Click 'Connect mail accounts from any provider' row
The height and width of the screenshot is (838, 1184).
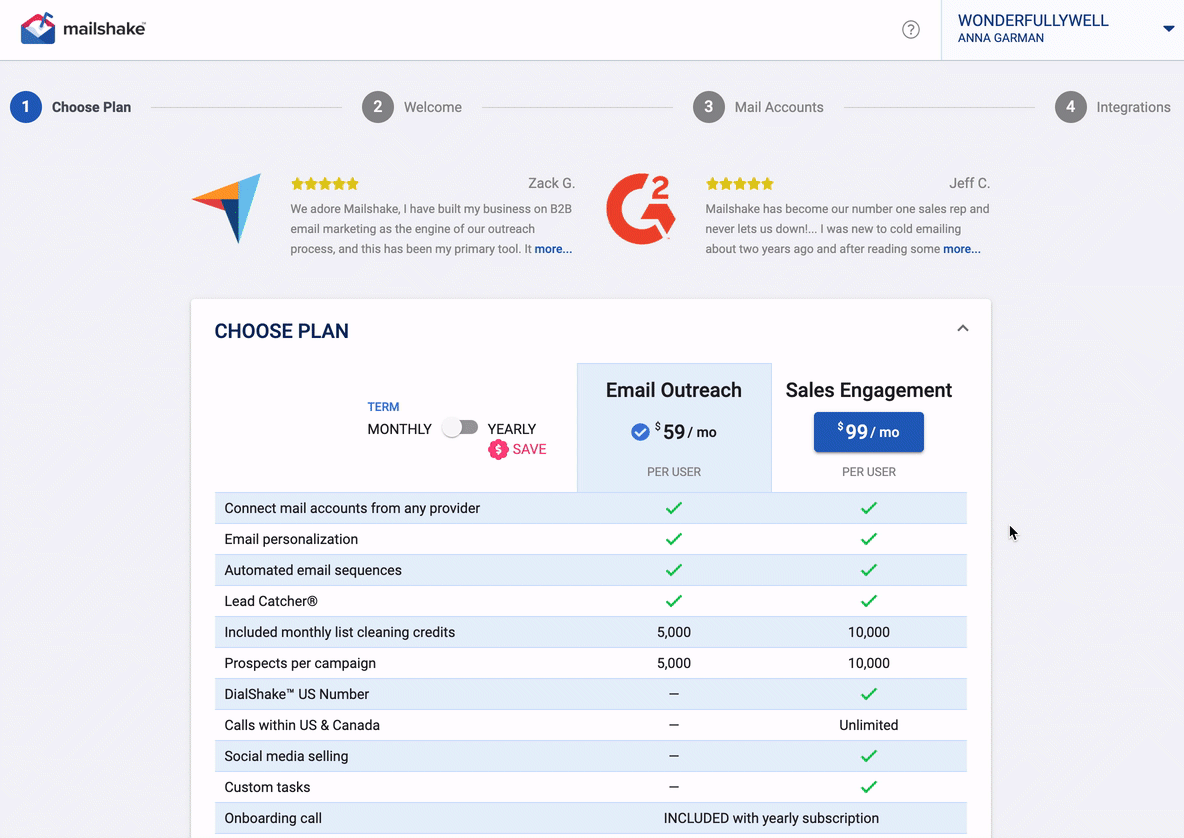[590, 508]
